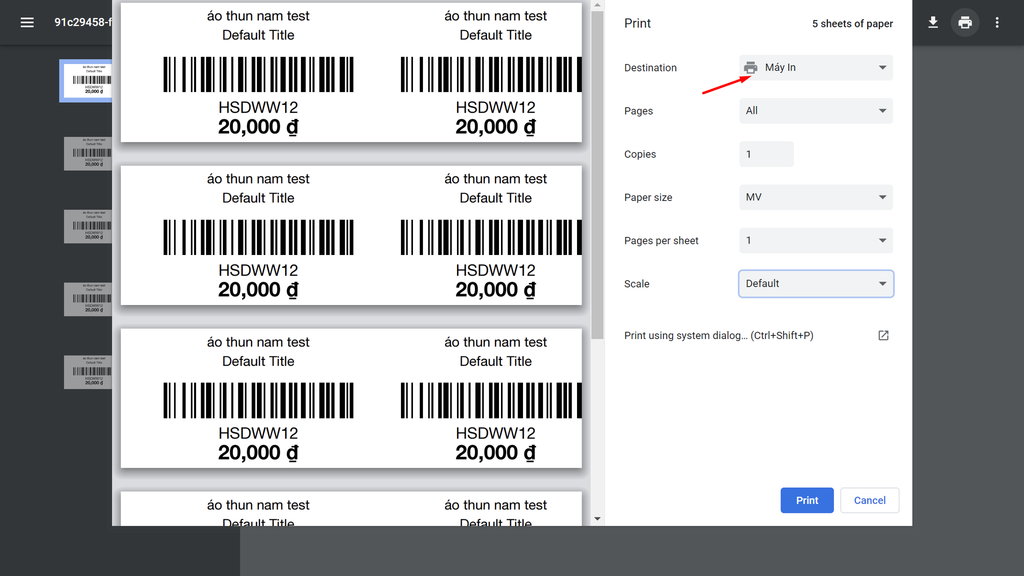Click the printer icon beside Máy In
The height and width of the screenshot is (576, 1024).
tap(750, 67)
